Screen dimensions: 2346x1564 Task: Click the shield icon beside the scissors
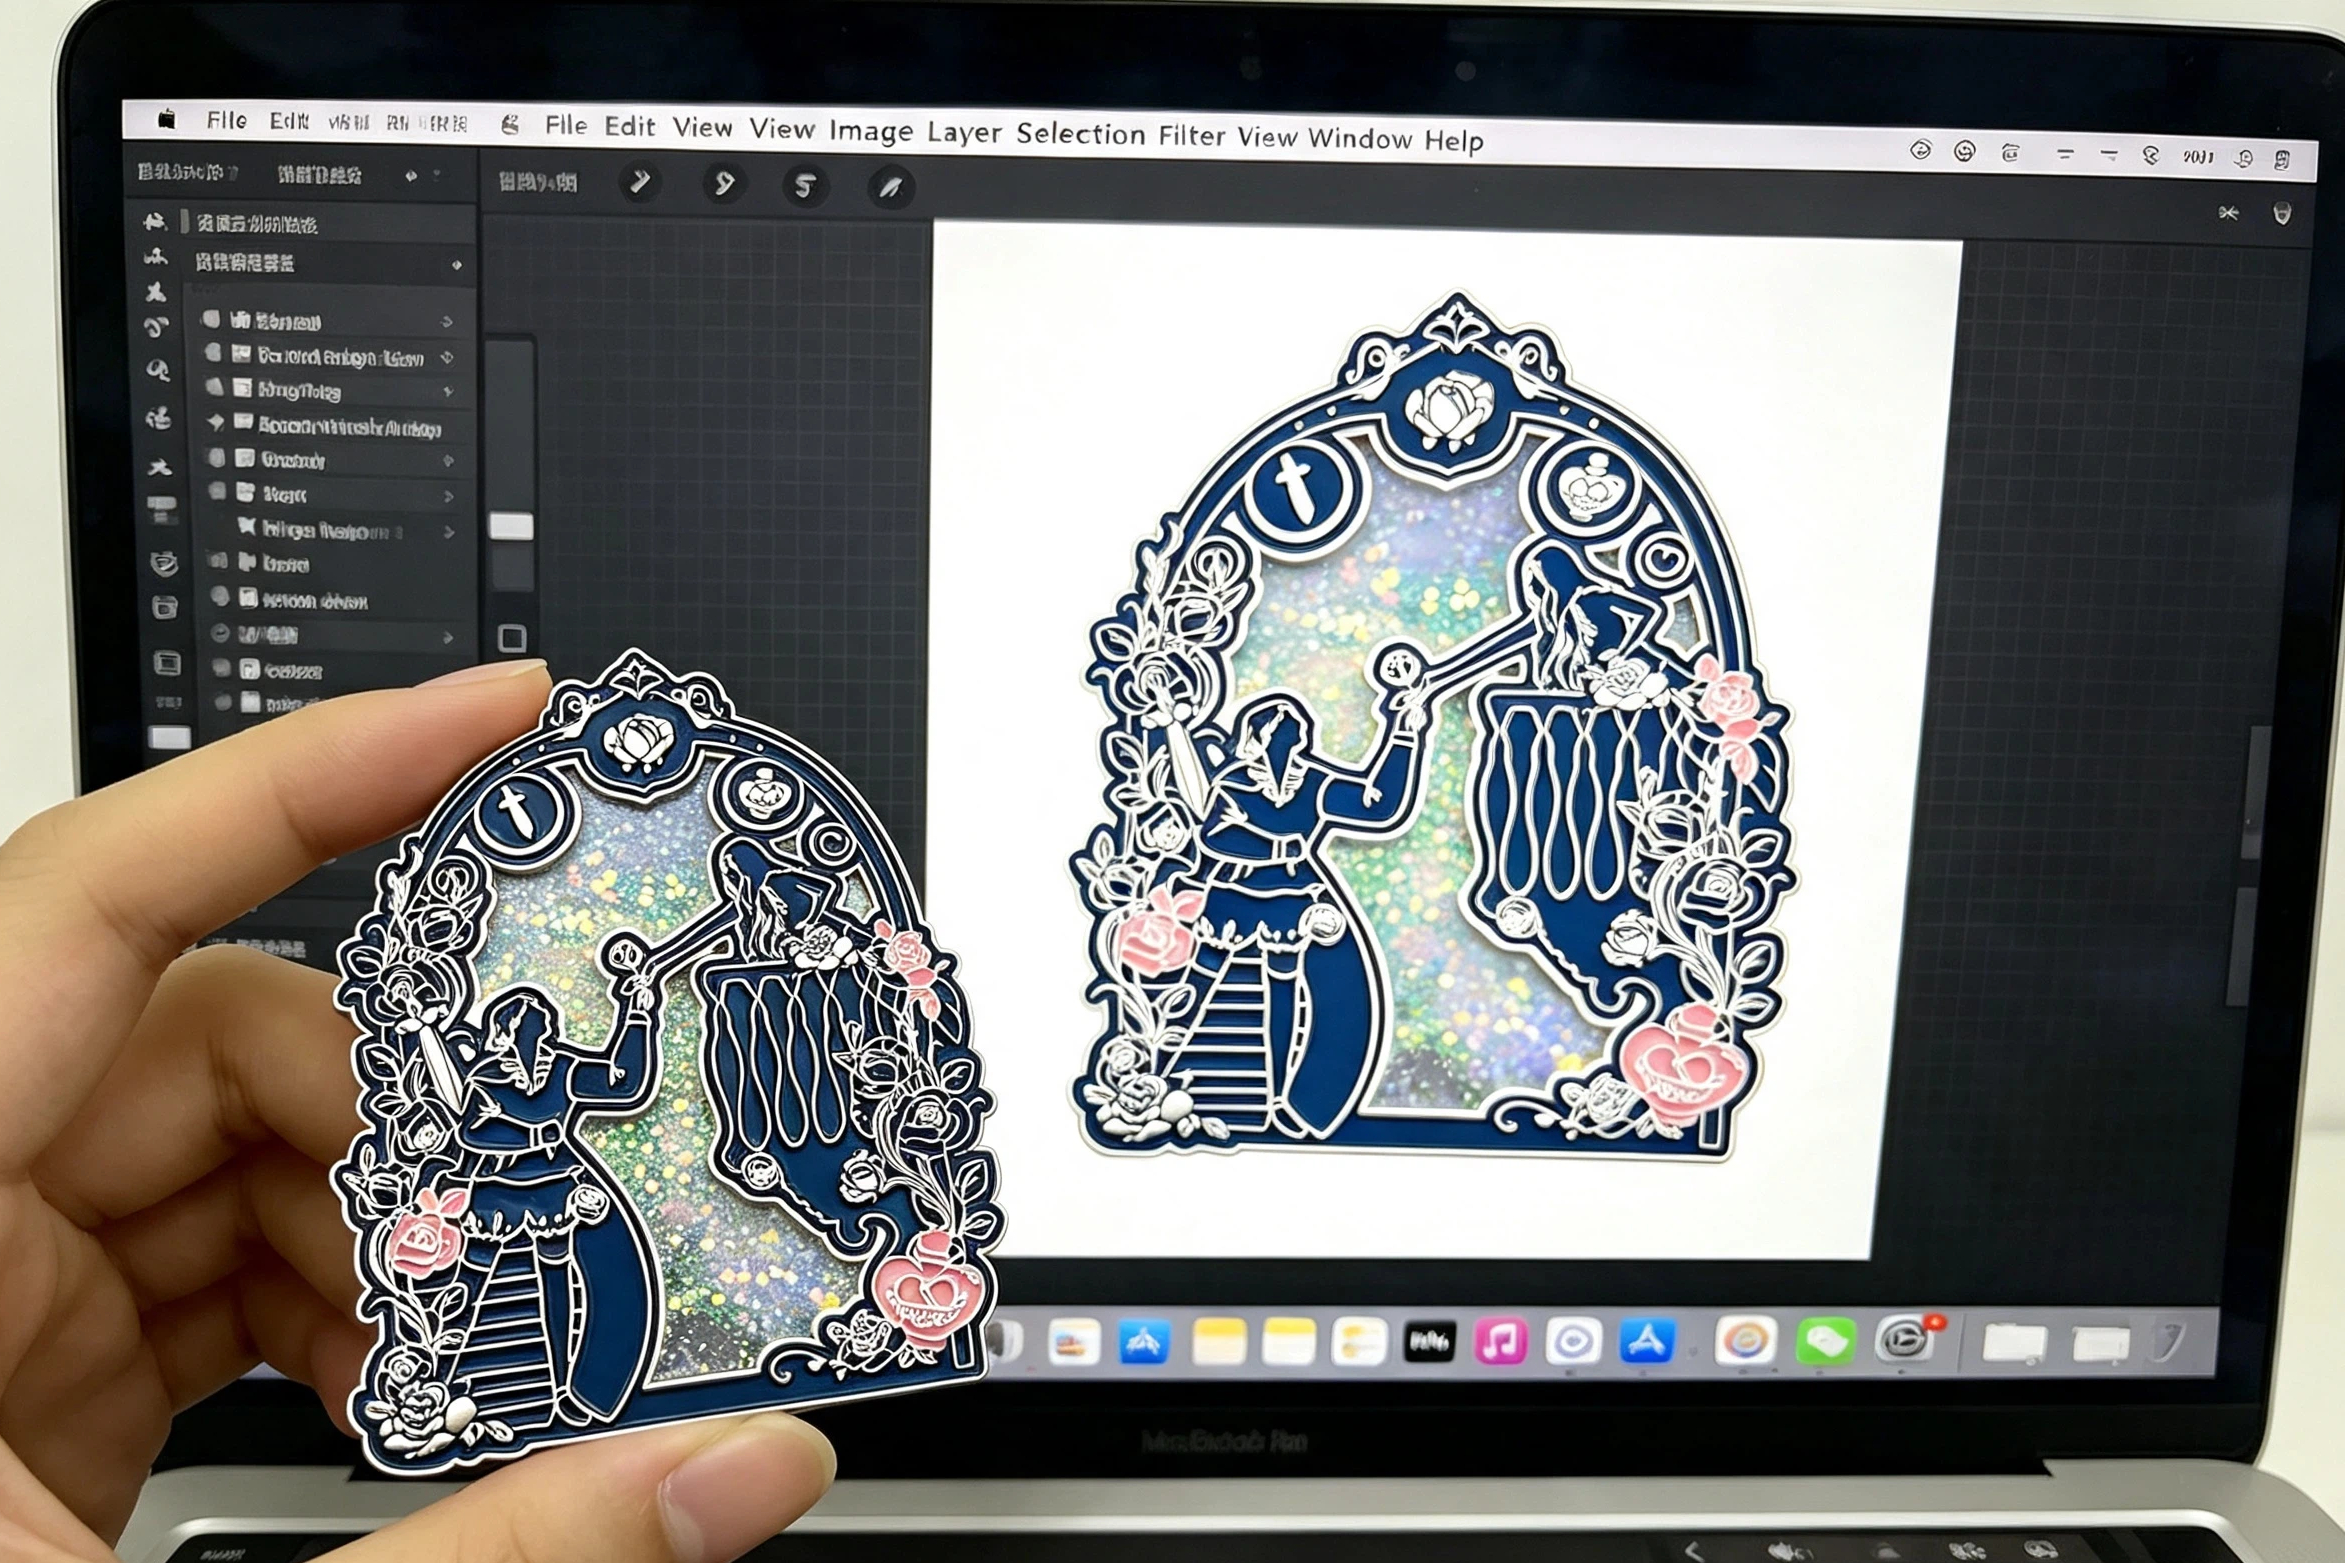tap(2282, 213)
